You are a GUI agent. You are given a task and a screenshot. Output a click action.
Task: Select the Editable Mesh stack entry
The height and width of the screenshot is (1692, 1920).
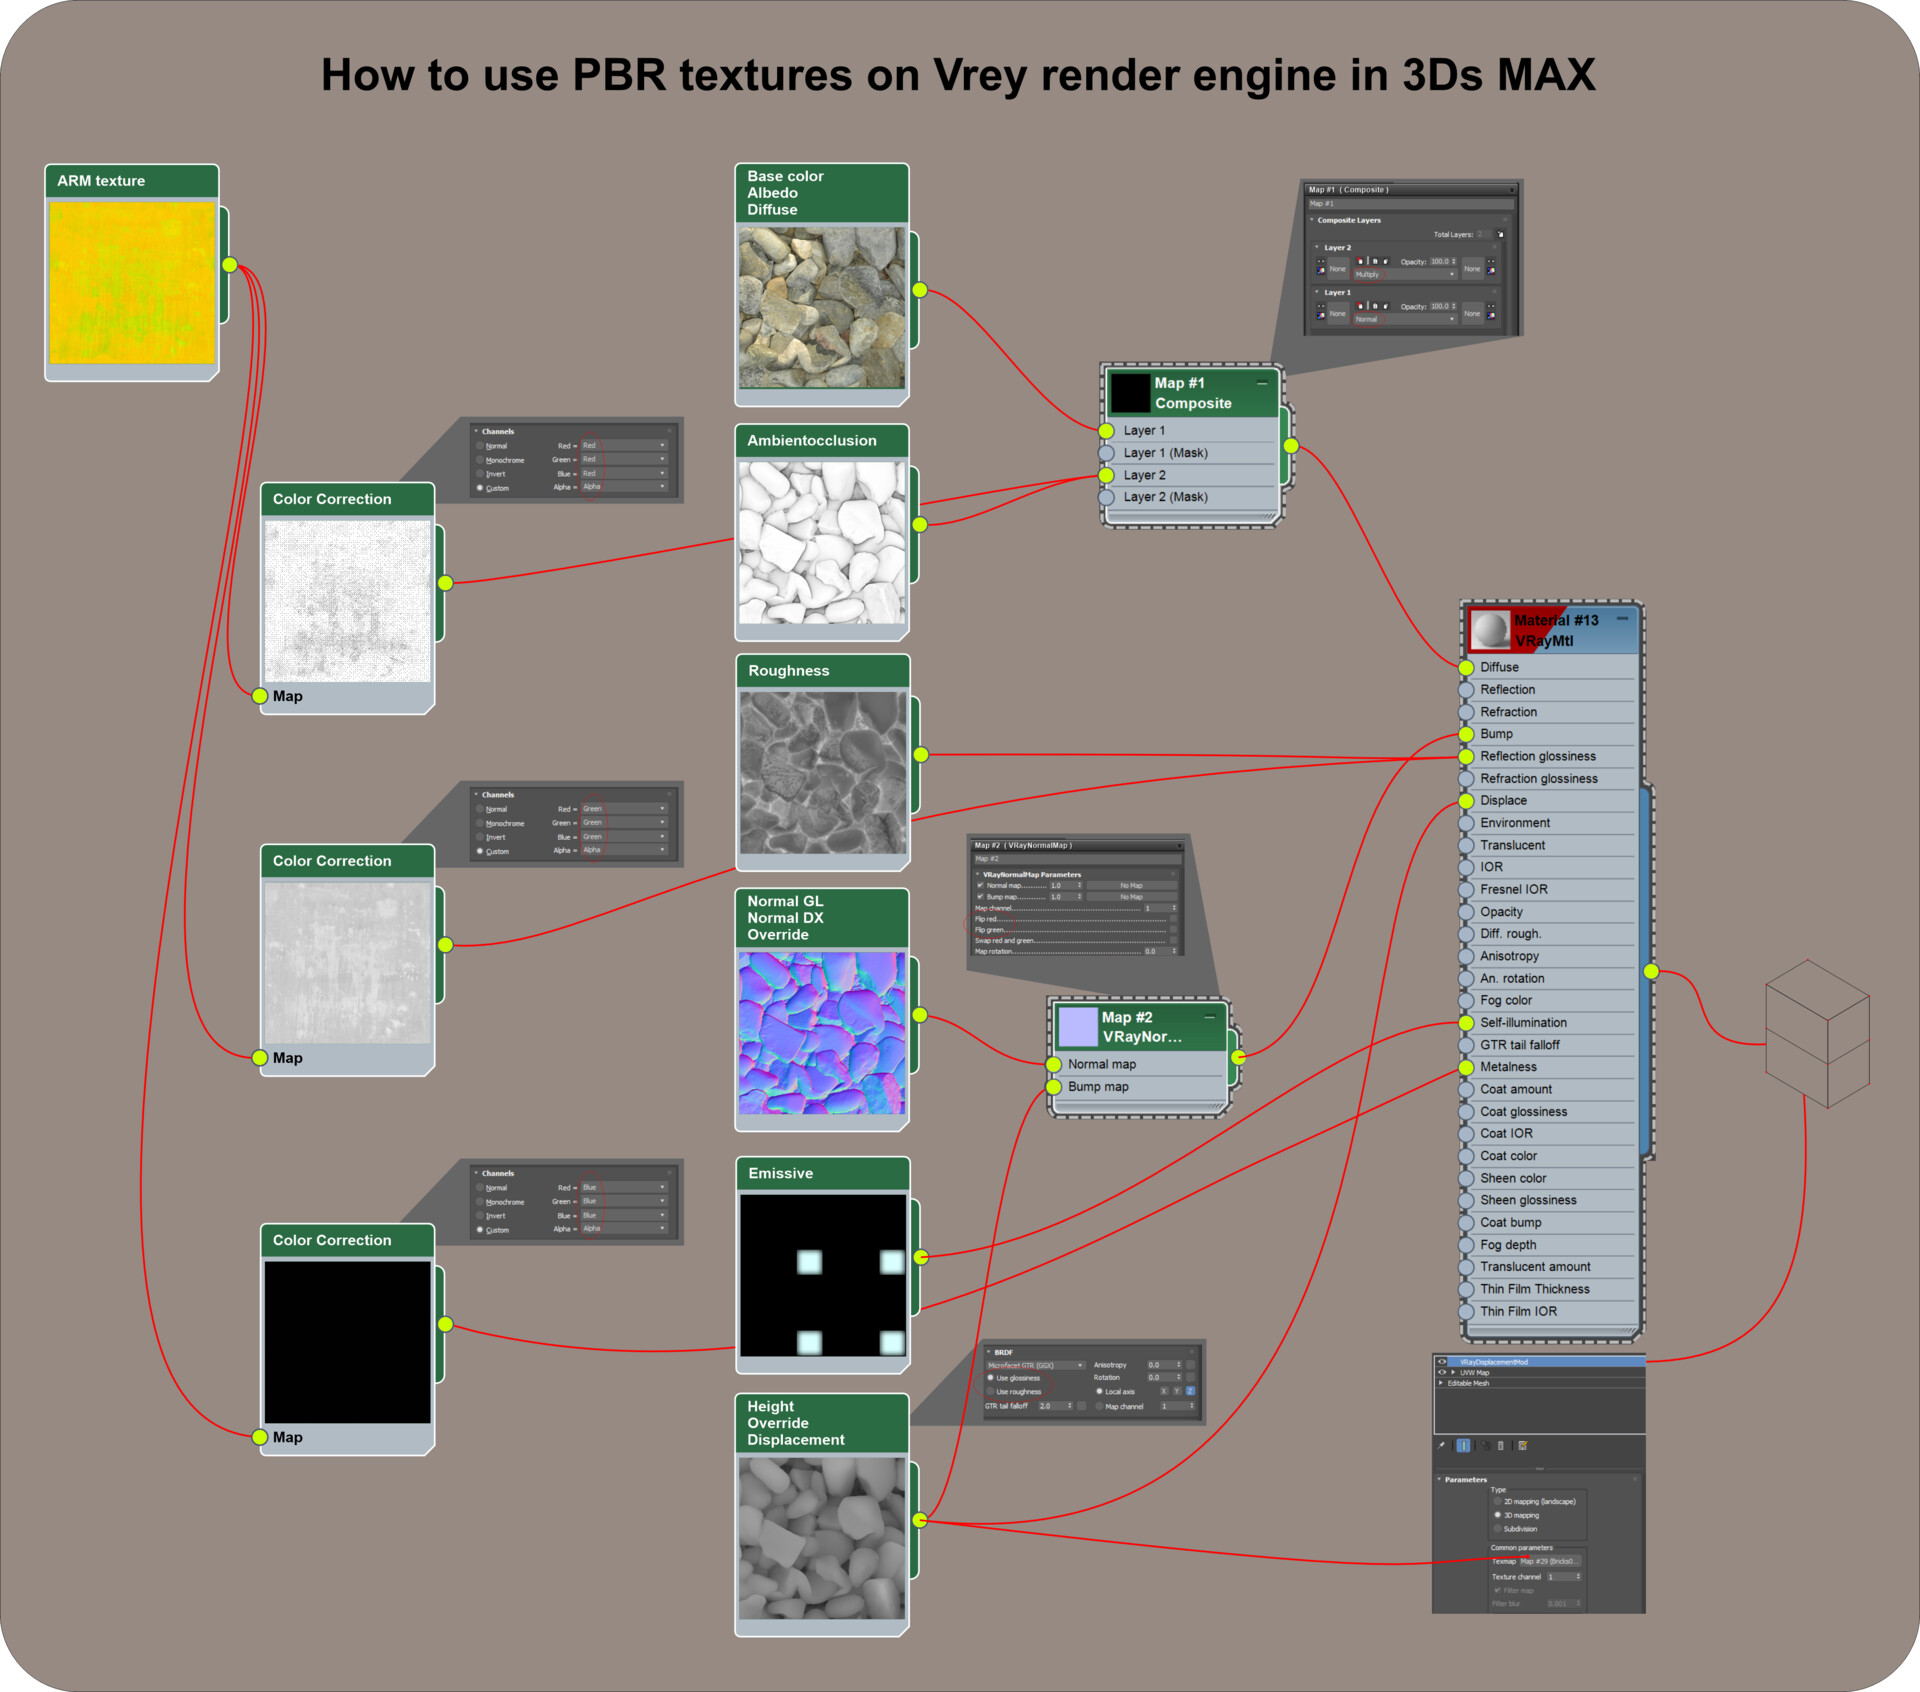point(1468,1383)
